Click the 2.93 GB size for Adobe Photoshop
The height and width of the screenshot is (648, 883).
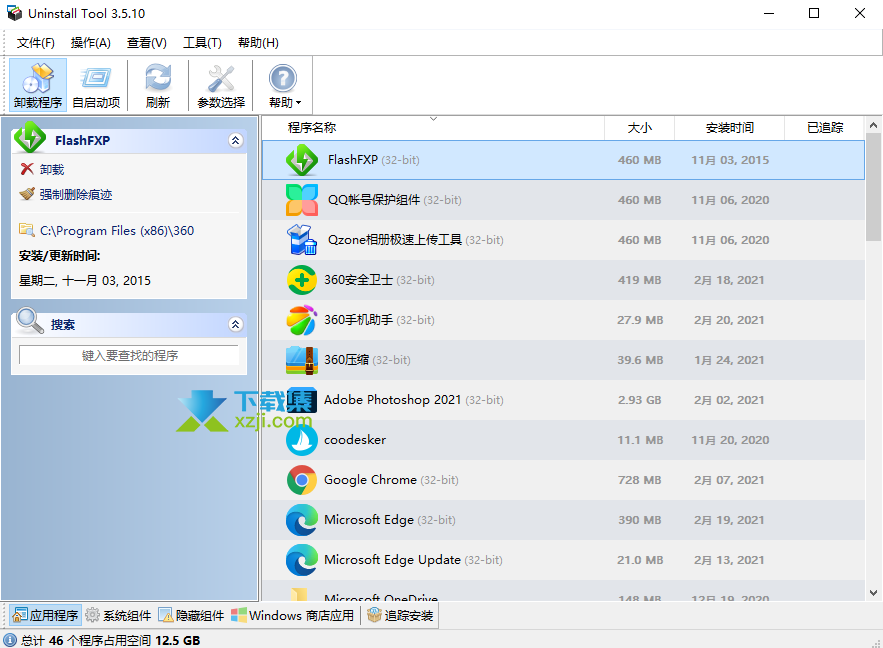[x=640, y=400]
